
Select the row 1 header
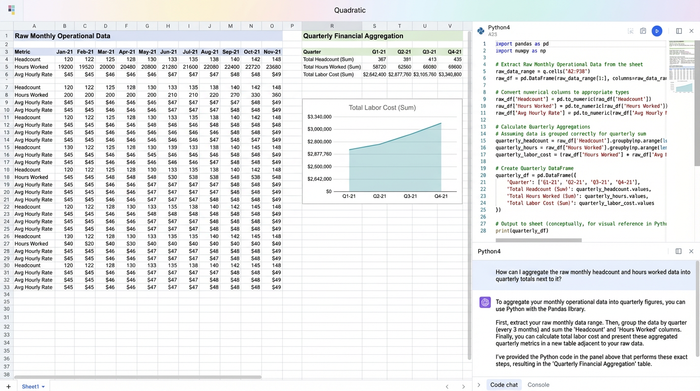point(7,36)
